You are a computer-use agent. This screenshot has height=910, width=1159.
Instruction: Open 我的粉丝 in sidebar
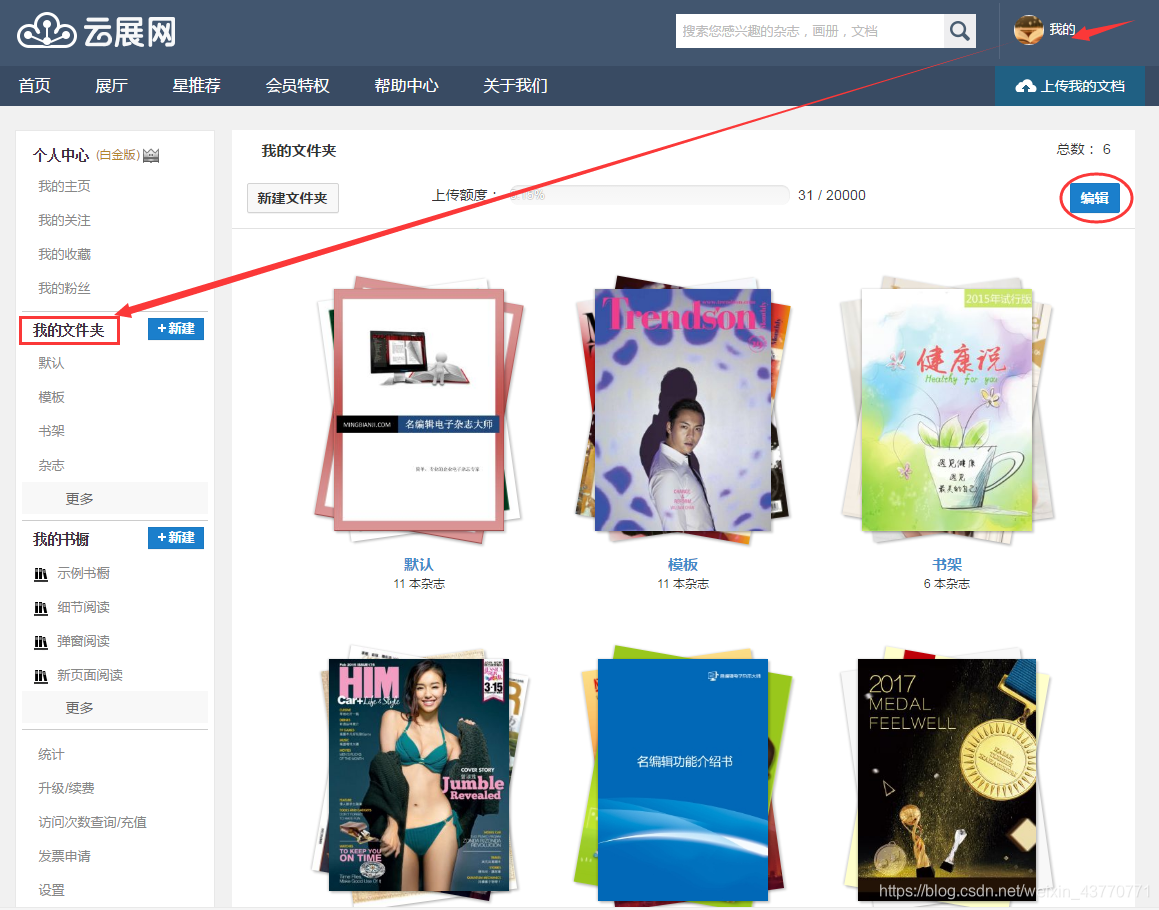pyautogui.click(x=64, y=288)
